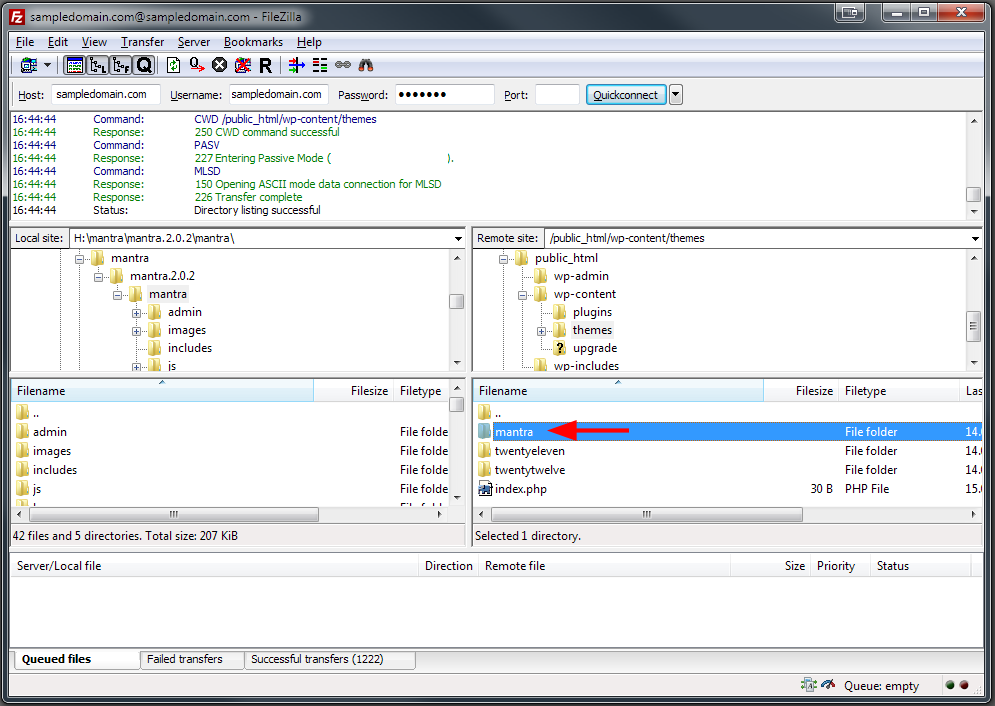Cancel the current operation
This screenshot has height=706, width=995.
(220, 65)
